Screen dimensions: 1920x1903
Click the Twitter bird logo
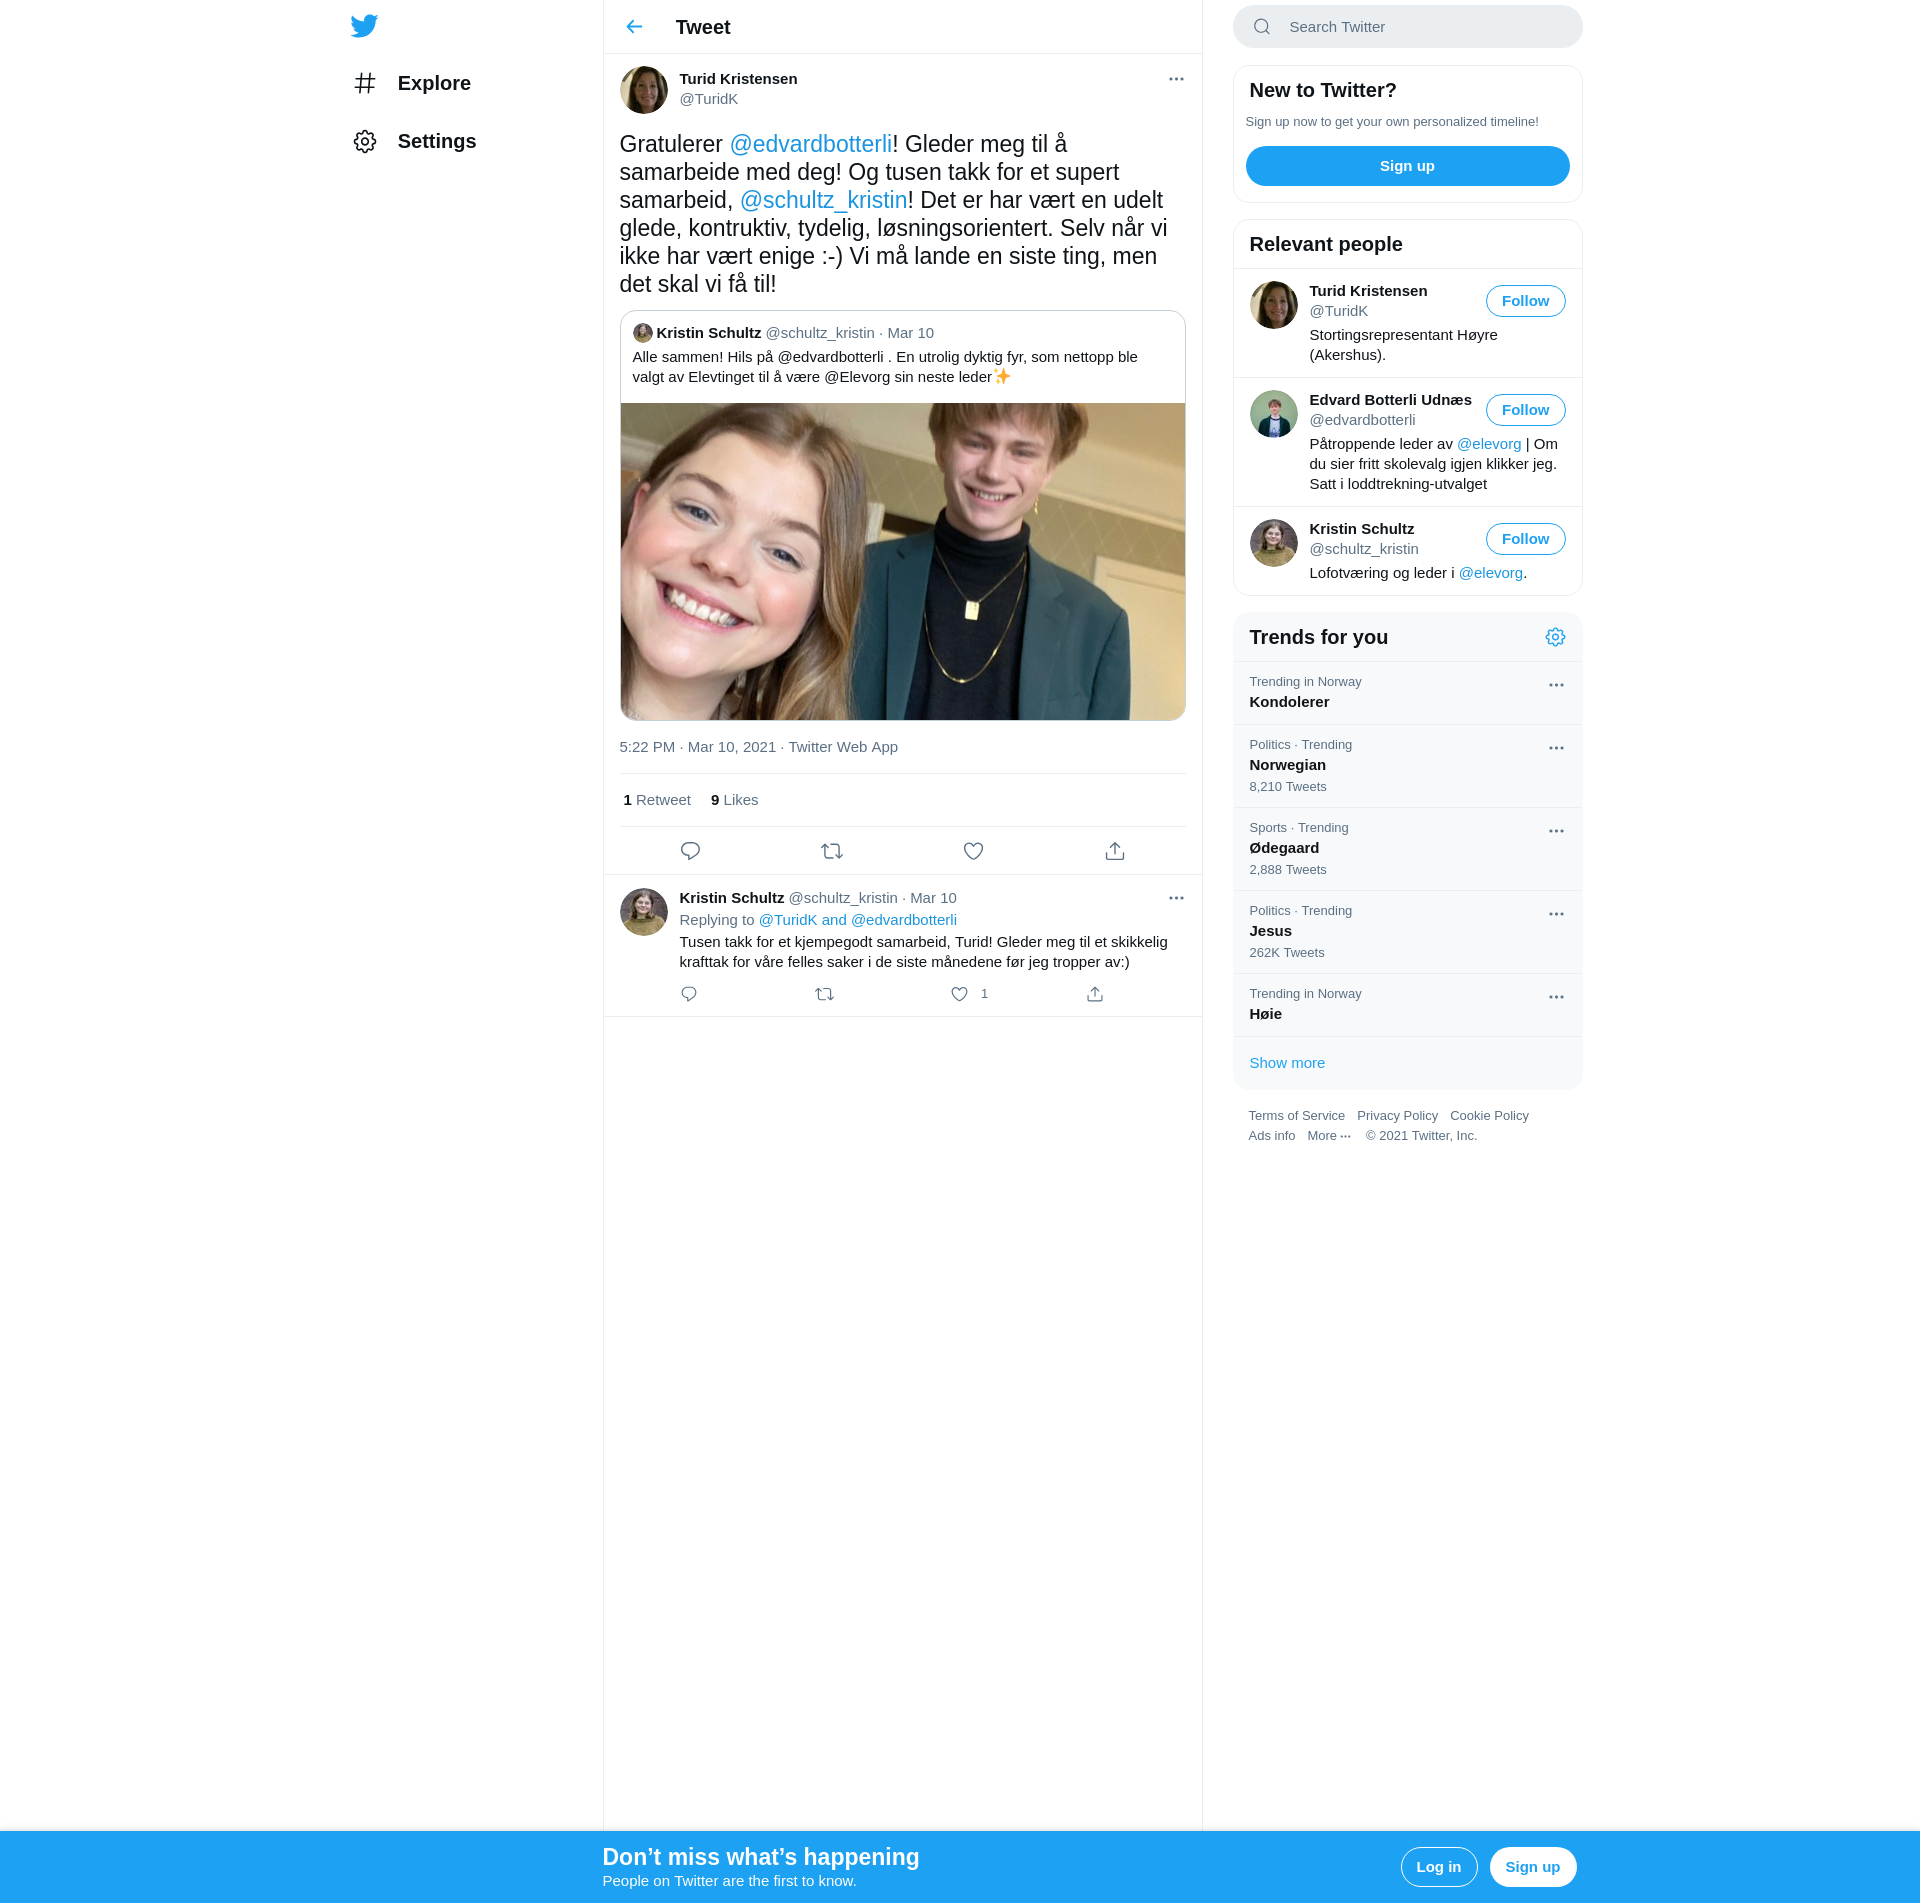coord(364,26)
